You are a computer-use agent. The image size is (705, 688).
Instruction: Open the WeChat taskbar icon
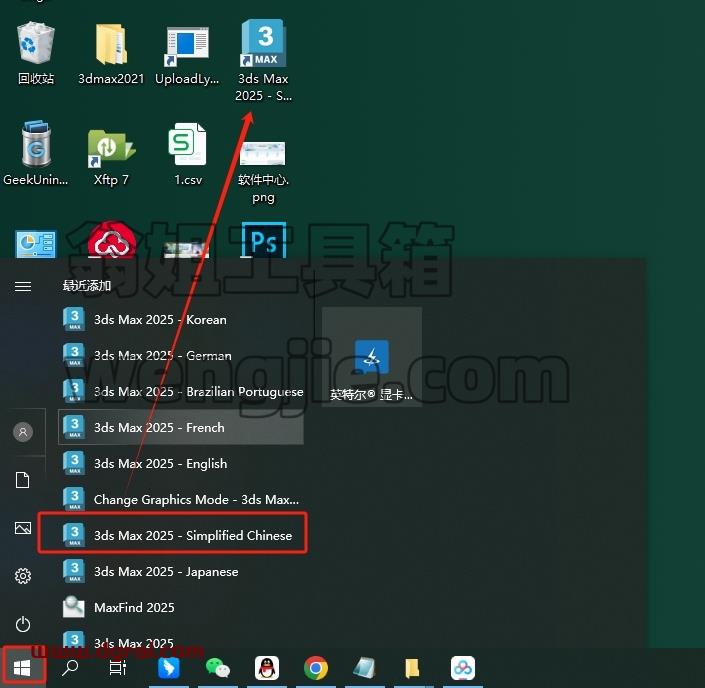[x=218, y=668]
